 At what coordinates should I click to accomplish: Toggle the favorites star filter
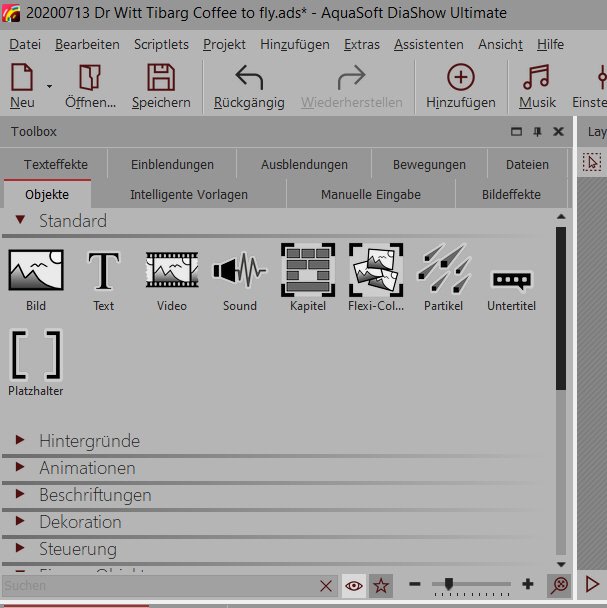coord(380,586)
